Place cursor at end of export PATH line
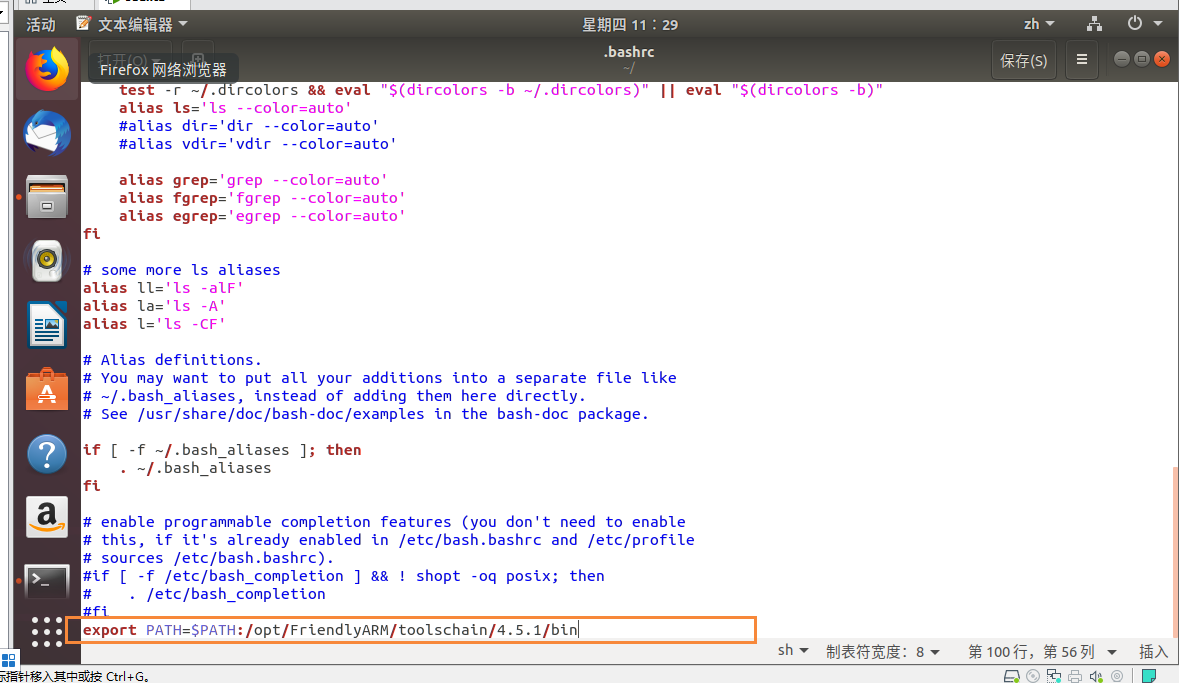The image size is (1179, 683). click(x=578, y=630)
